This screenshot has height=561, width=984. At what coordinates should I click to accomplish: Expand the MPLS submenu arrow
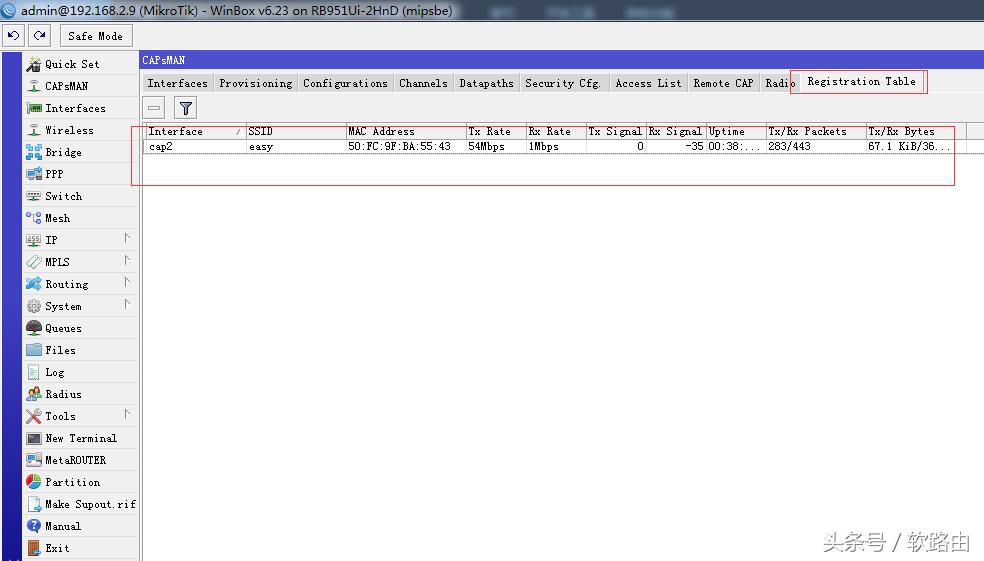pyautogui.click(x=127, y=260)
